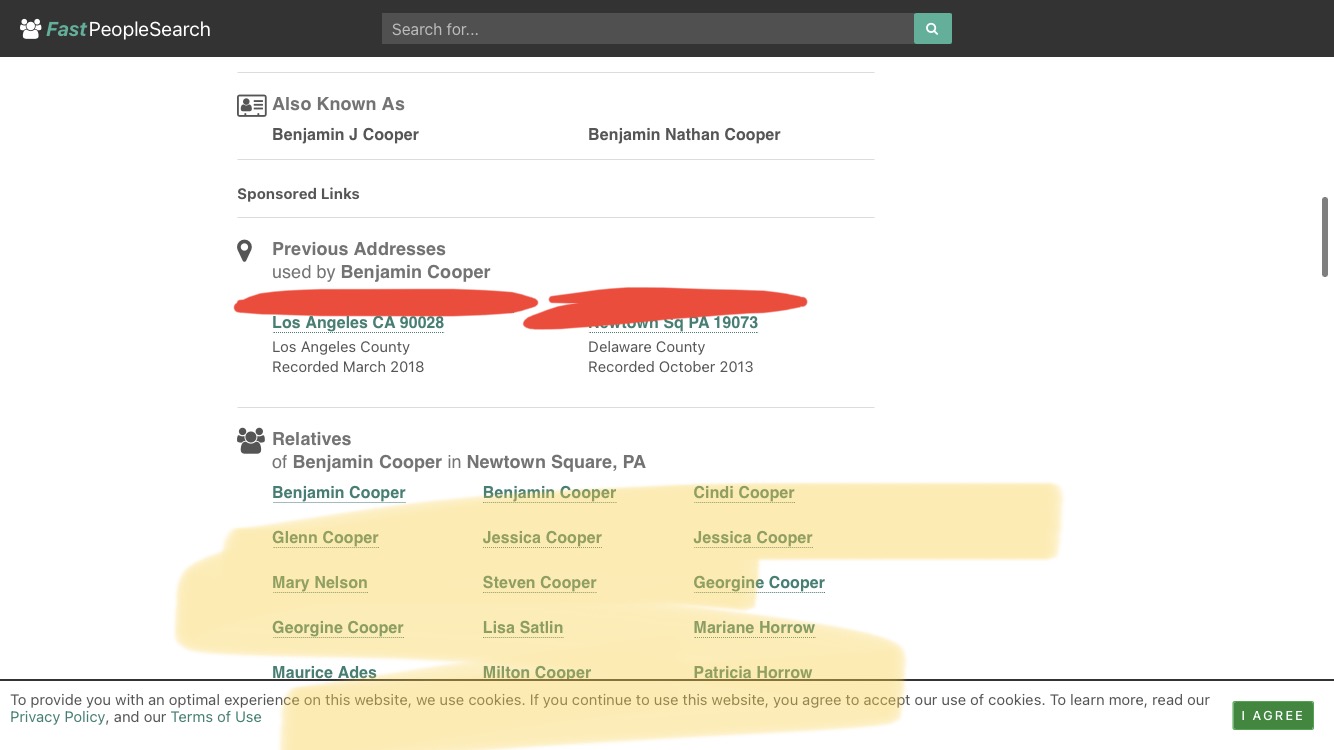
Task: Open relative Lisa Satlin's profile
Action: point(523,628)
